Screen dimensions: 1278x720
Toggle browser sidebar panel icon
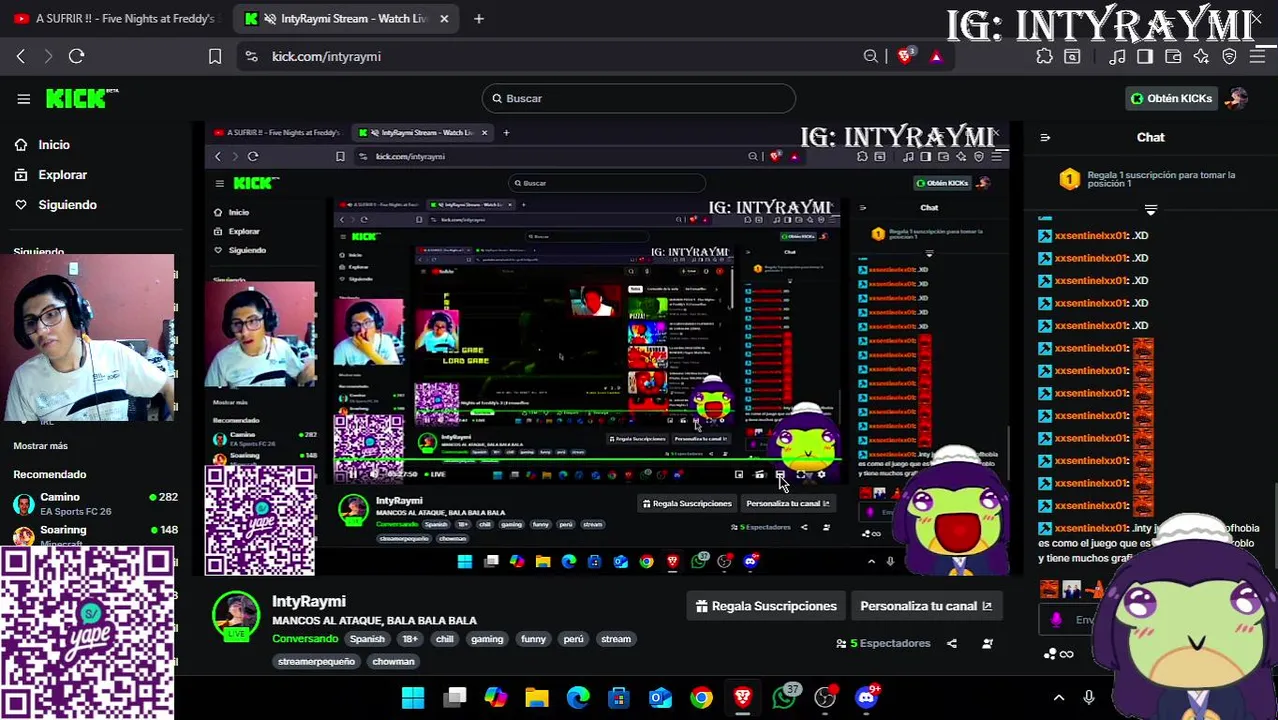point(1145,57)
